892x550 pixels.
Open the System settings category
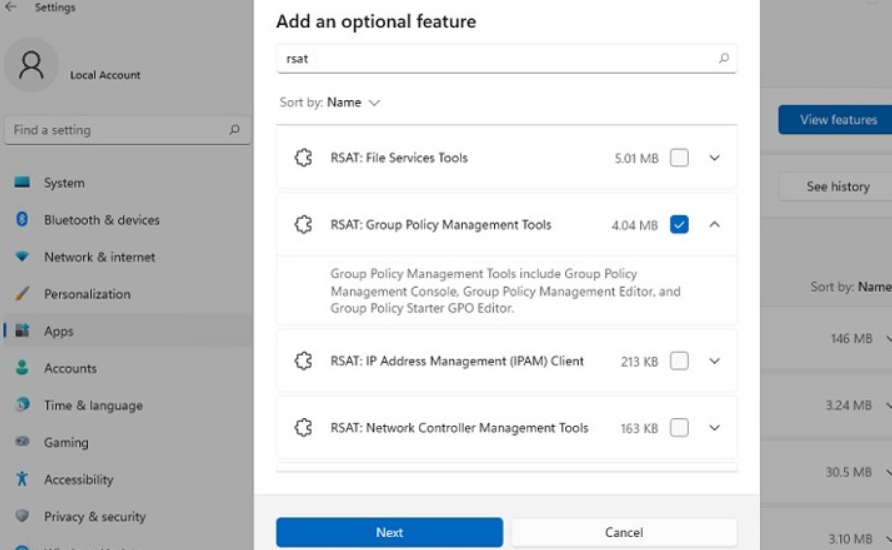point(64,183)
